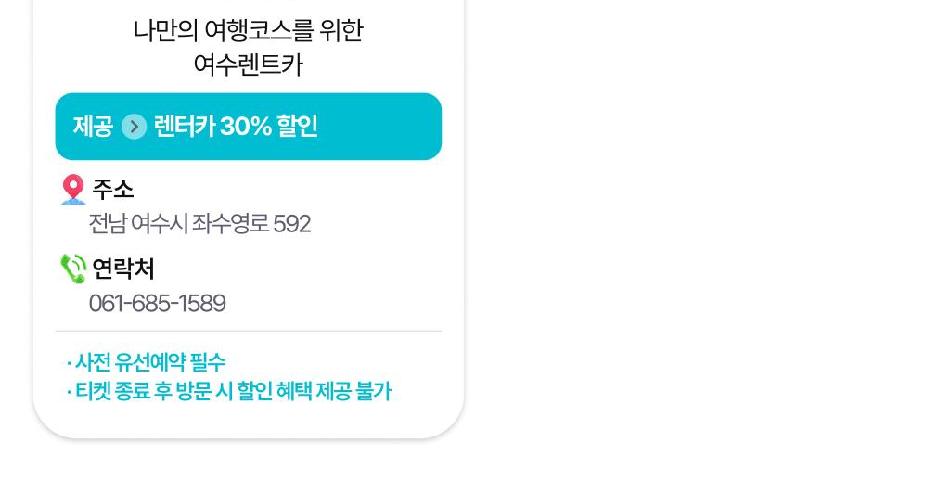This screenshot has width=950, height=494.
Task: Click the '나만의 여행코스를 위한' tagline
Action: point(248,31)
